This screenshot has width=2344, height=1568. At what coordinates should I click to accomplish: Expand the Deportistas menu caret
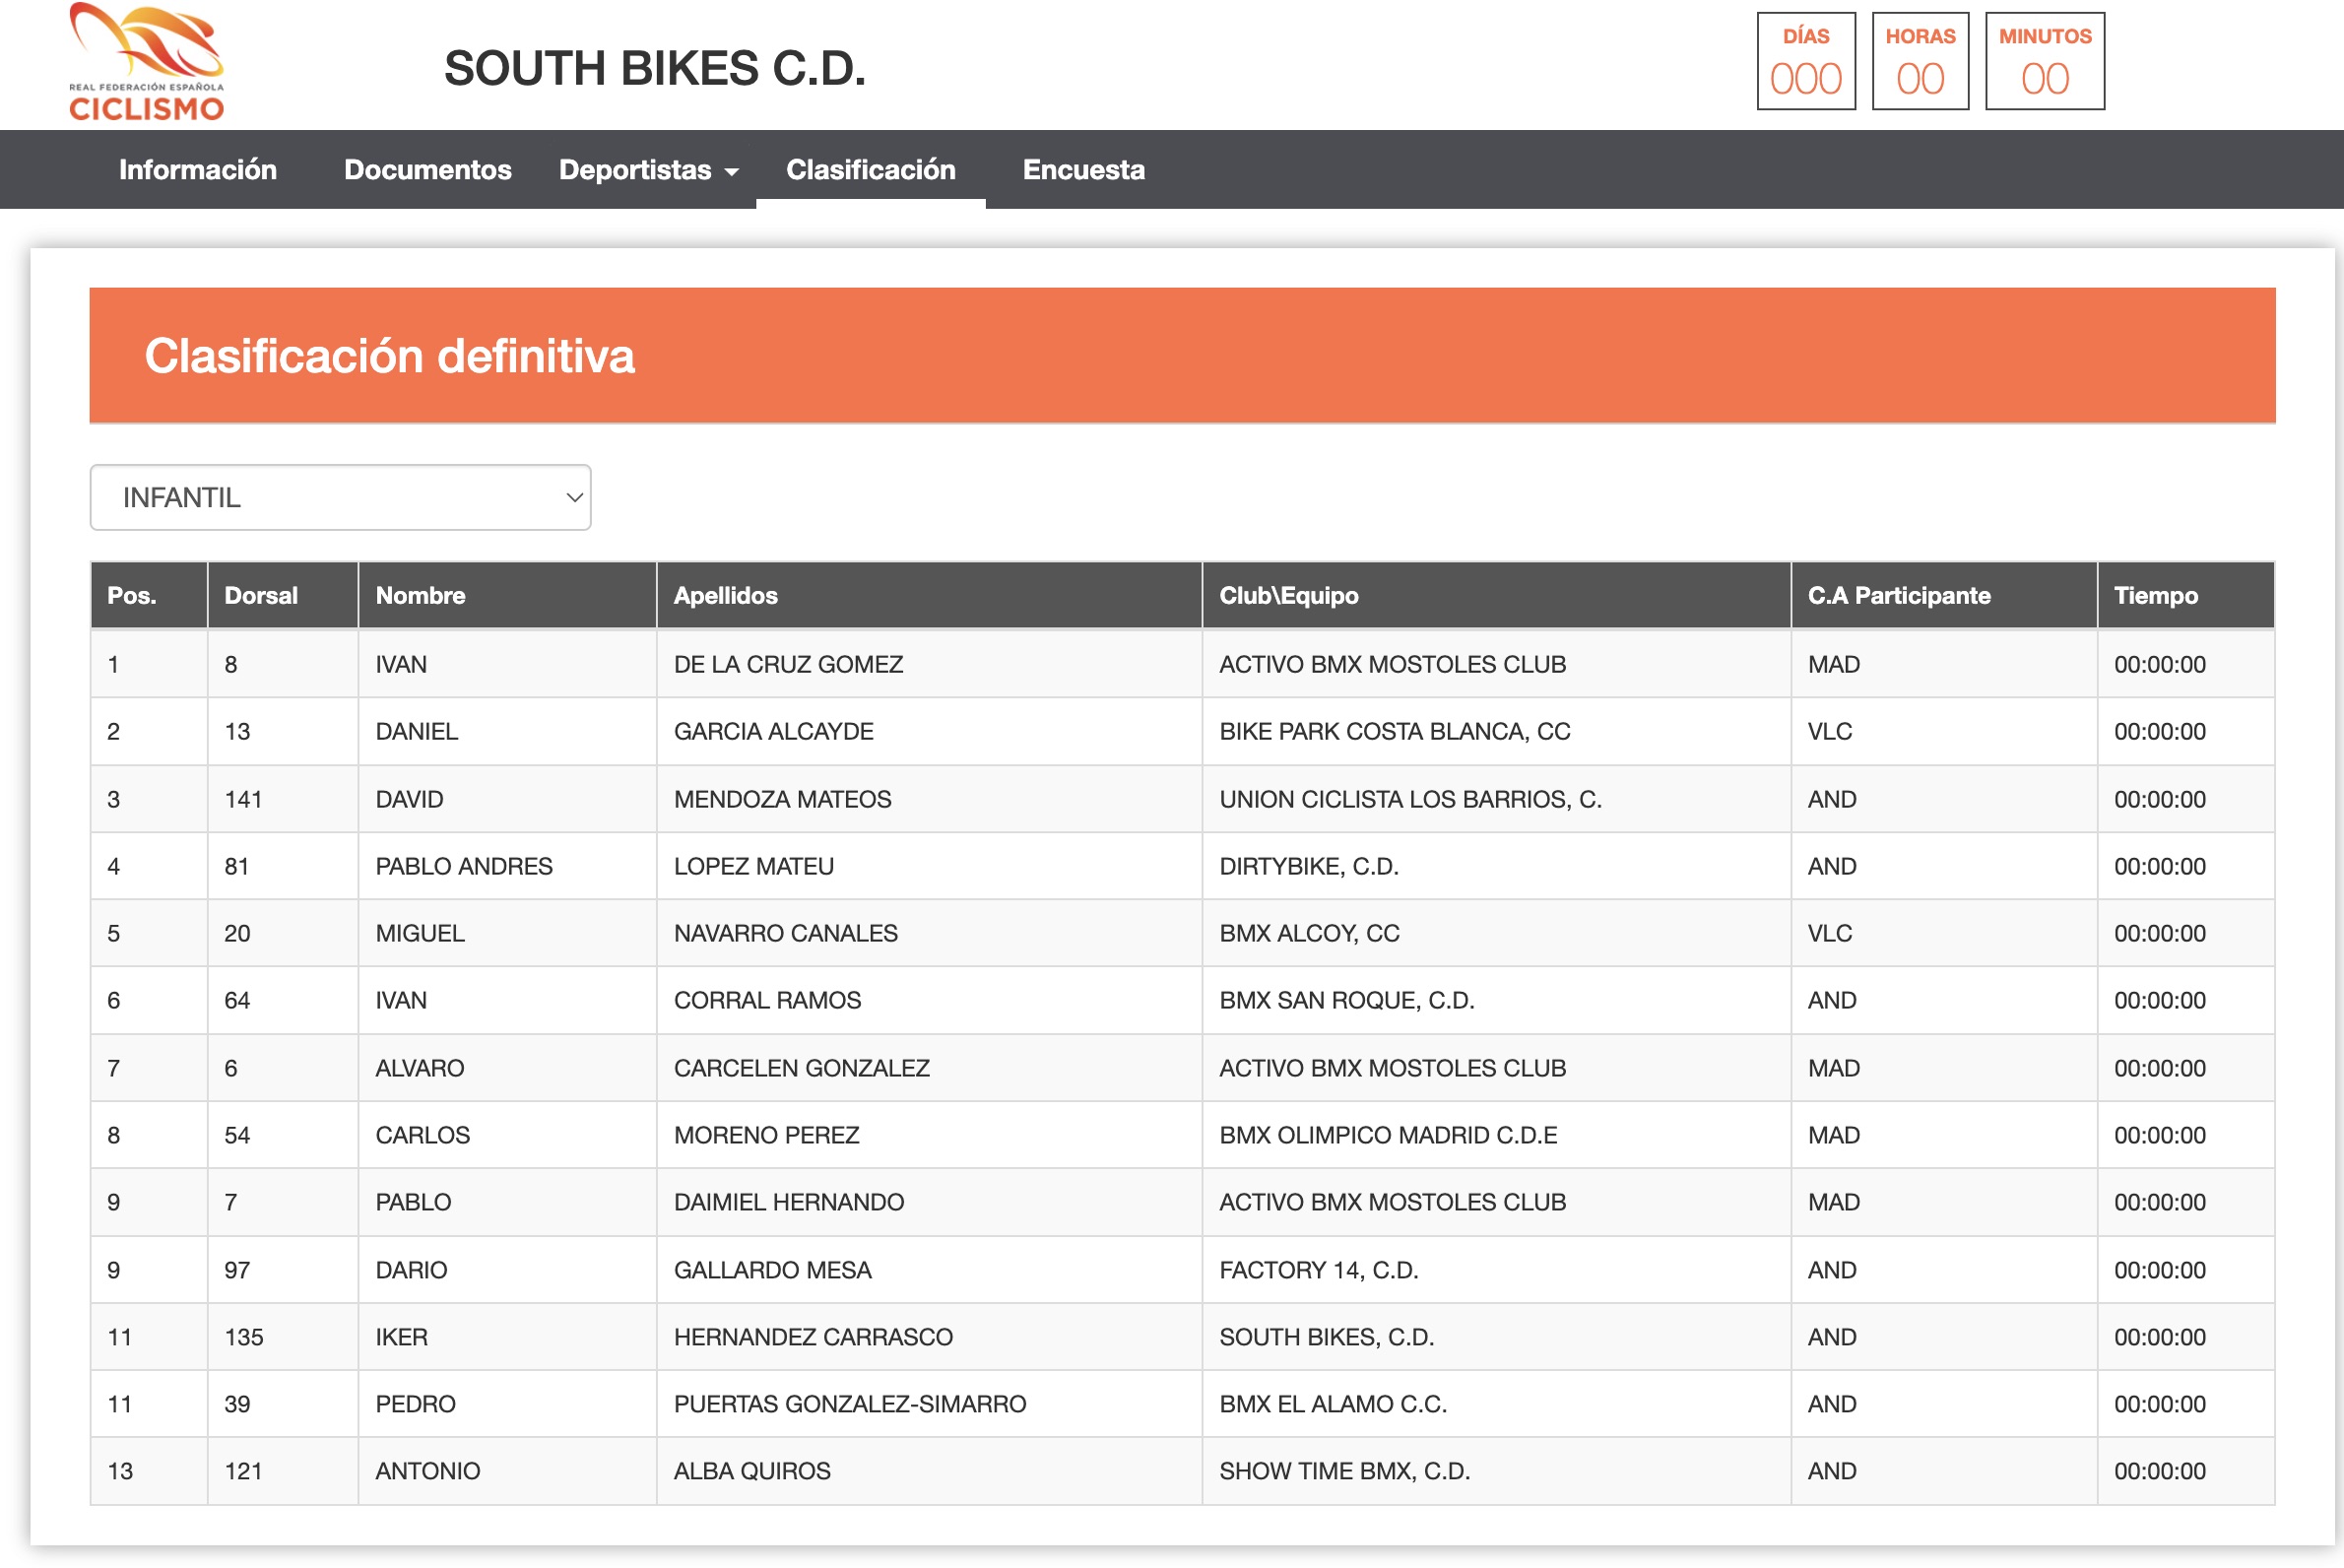[732, 172]
